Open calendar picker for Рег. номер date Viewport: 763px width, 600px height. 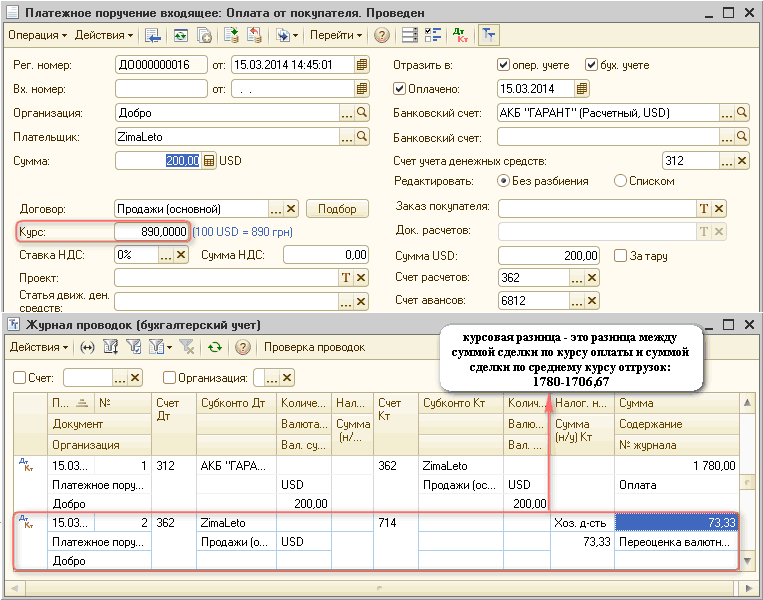click(x=360, y=65)
